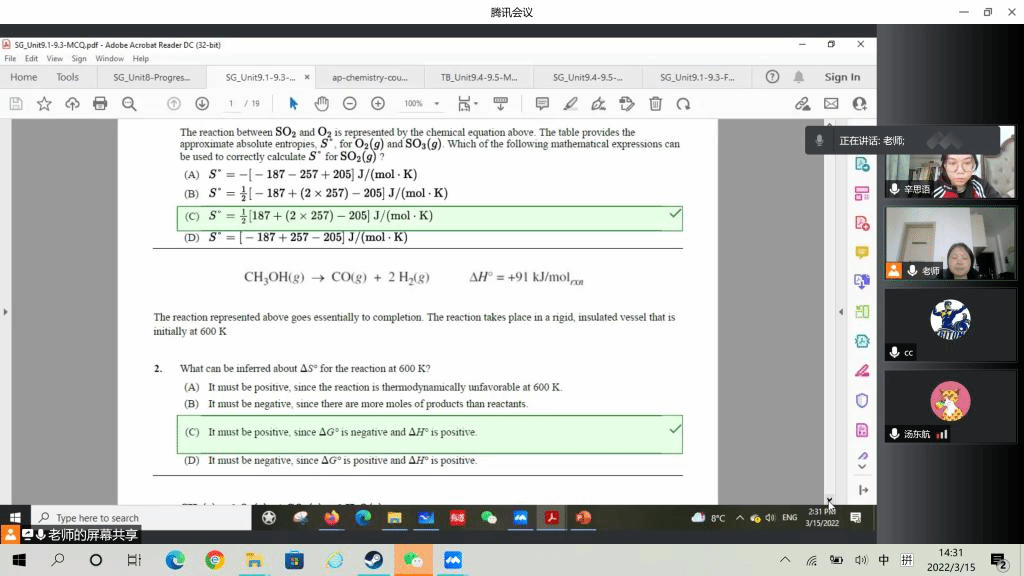This screenshot has height=576, width=1024.
Task: Click the Sign In button
Action: point(842,77)
